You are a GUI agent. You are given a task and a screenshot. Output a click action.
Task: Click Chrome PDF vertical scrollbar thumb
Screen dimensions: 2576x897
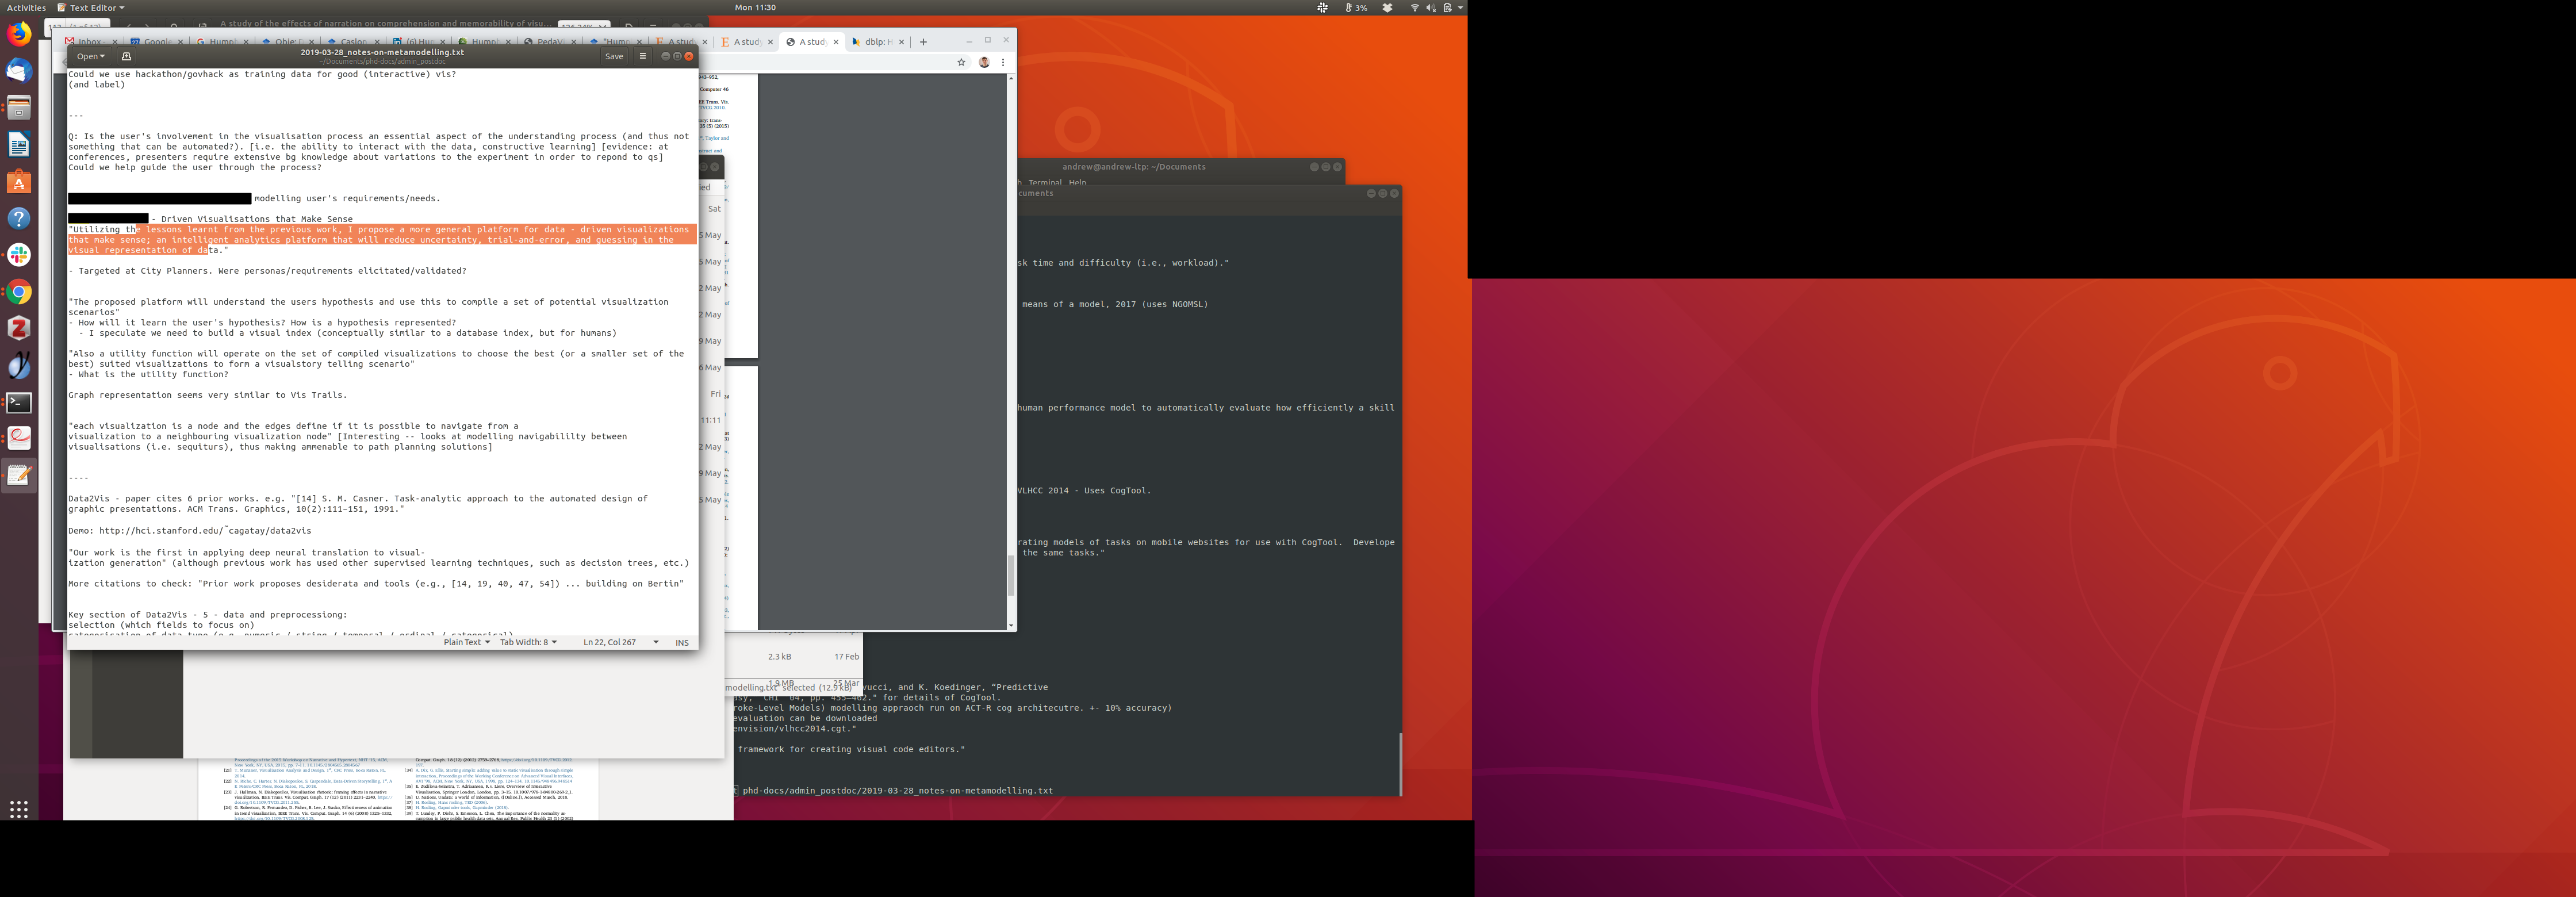[x=1010, y=575]
